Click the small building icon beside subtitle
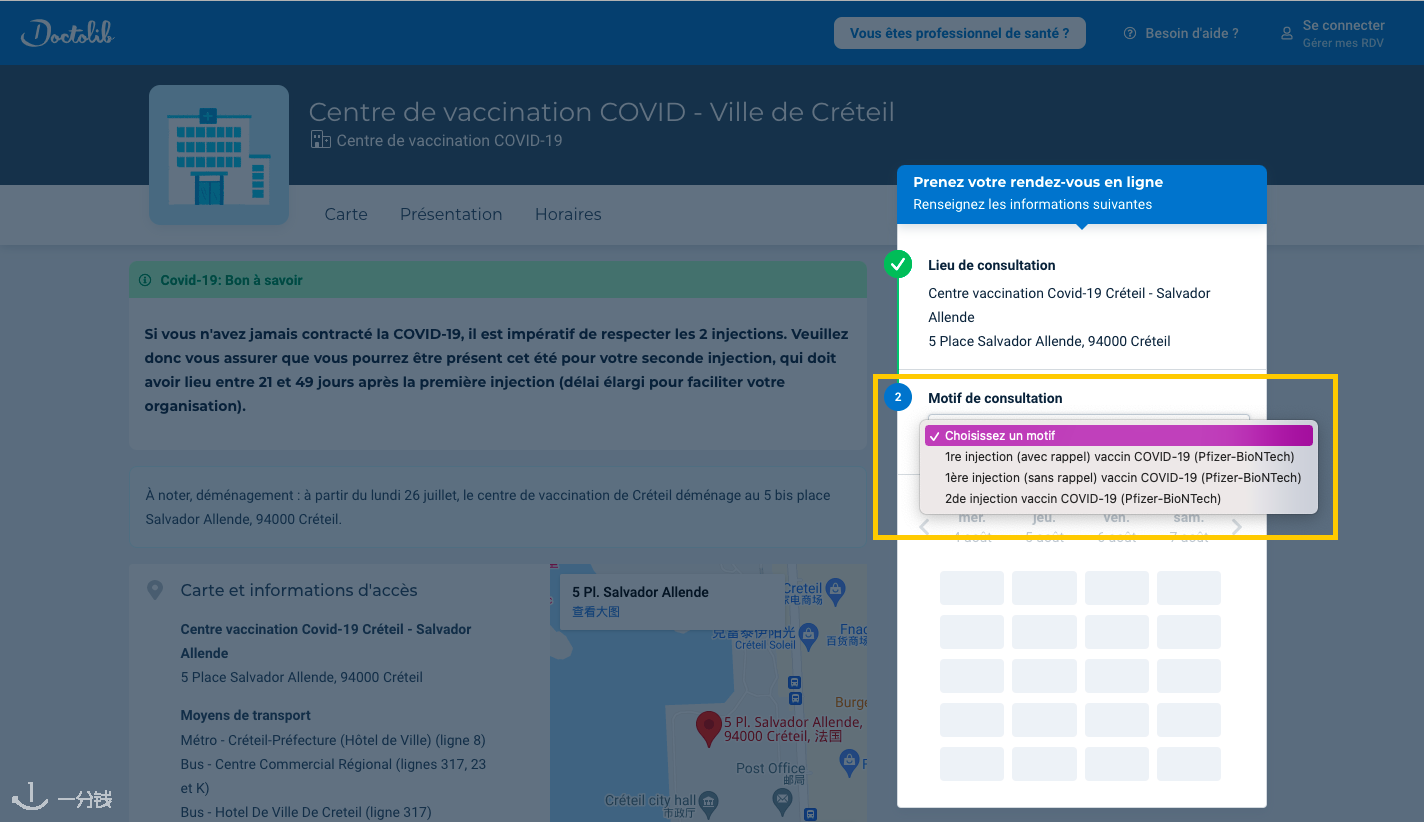Screen dimensions: 1424x822 click(320, 140)
